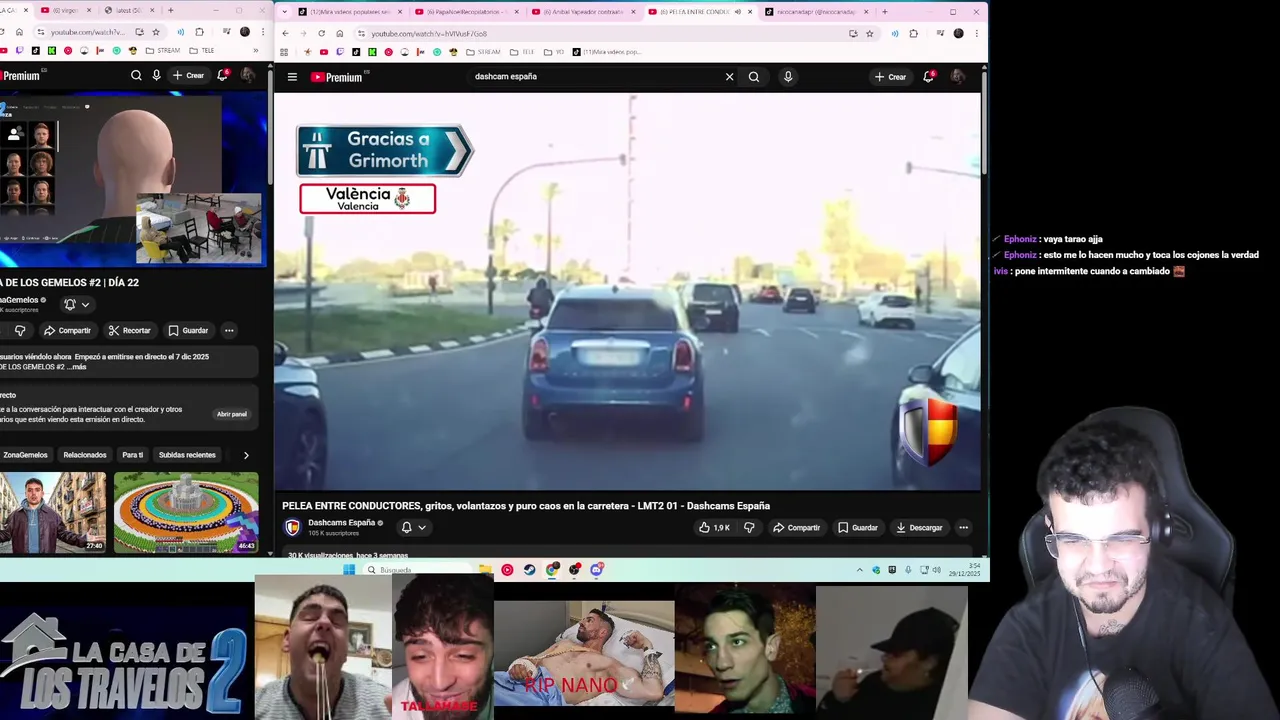Dislike the video in left window
This screenshot has height=720, width=1280.
[19, 331]
